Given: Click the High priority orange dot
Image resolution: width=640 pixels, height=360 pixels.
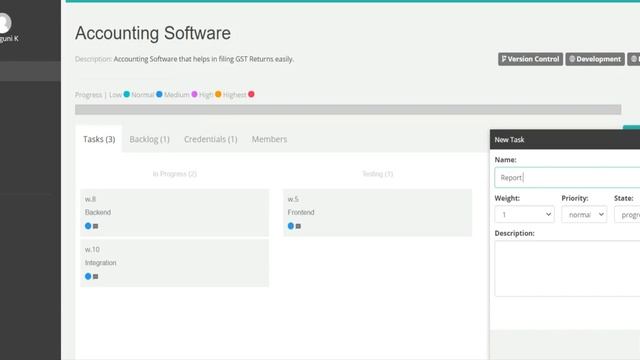Looking at the screenshot, I should [218, 94].
